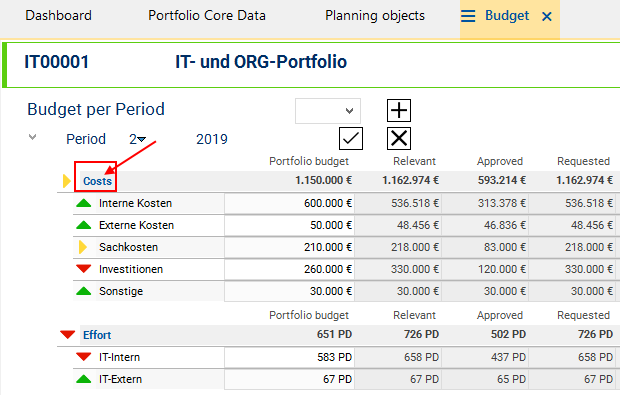Edit the IT-Extern budget field 67 PD

coord(289,379)
